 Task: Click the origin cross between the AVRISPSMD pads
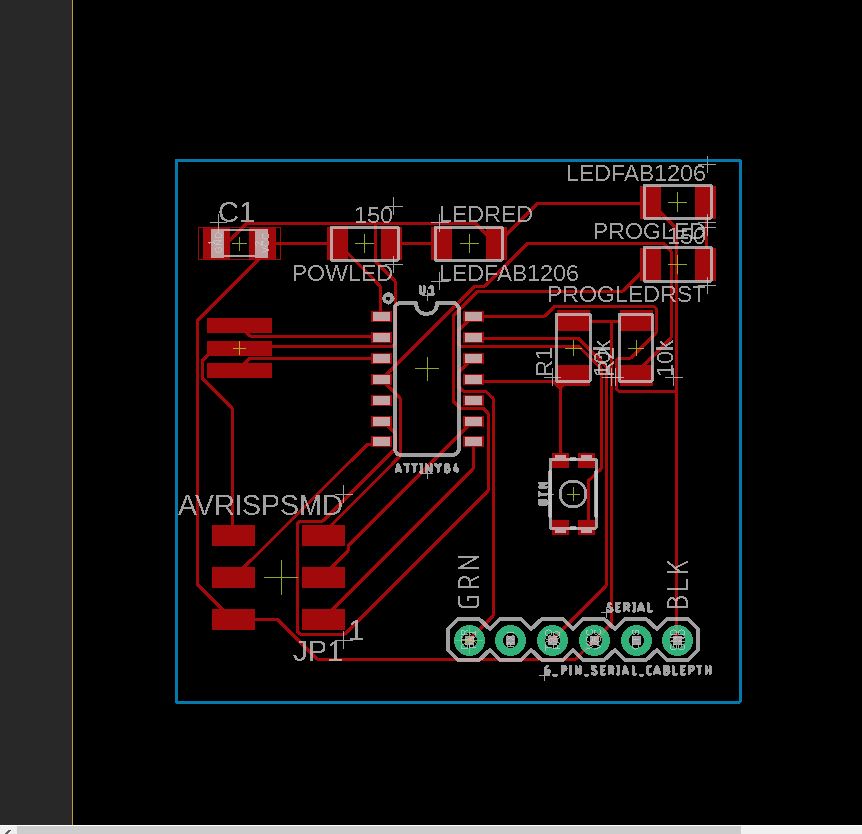(x=281, y=577)
